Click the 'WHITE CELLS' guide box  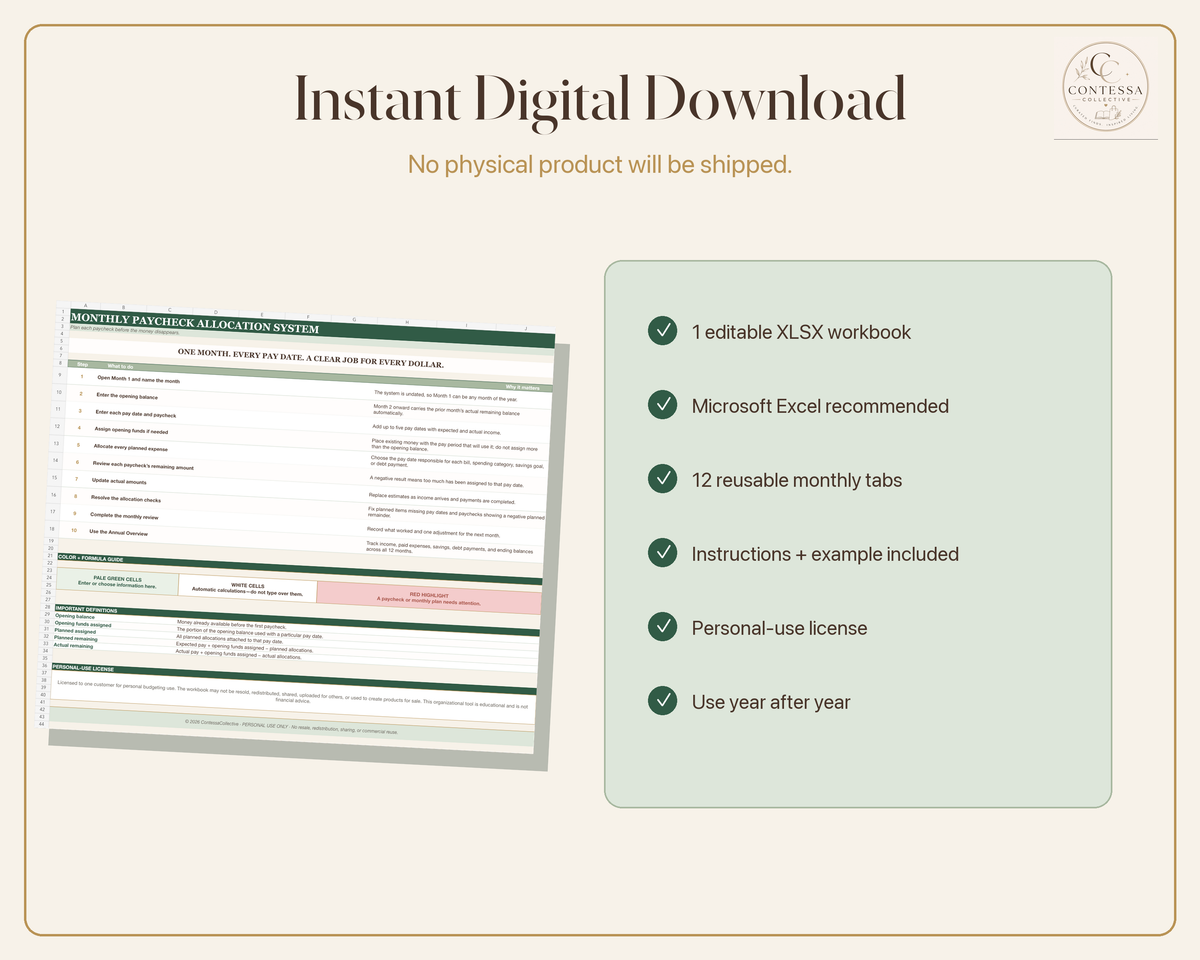247,589
